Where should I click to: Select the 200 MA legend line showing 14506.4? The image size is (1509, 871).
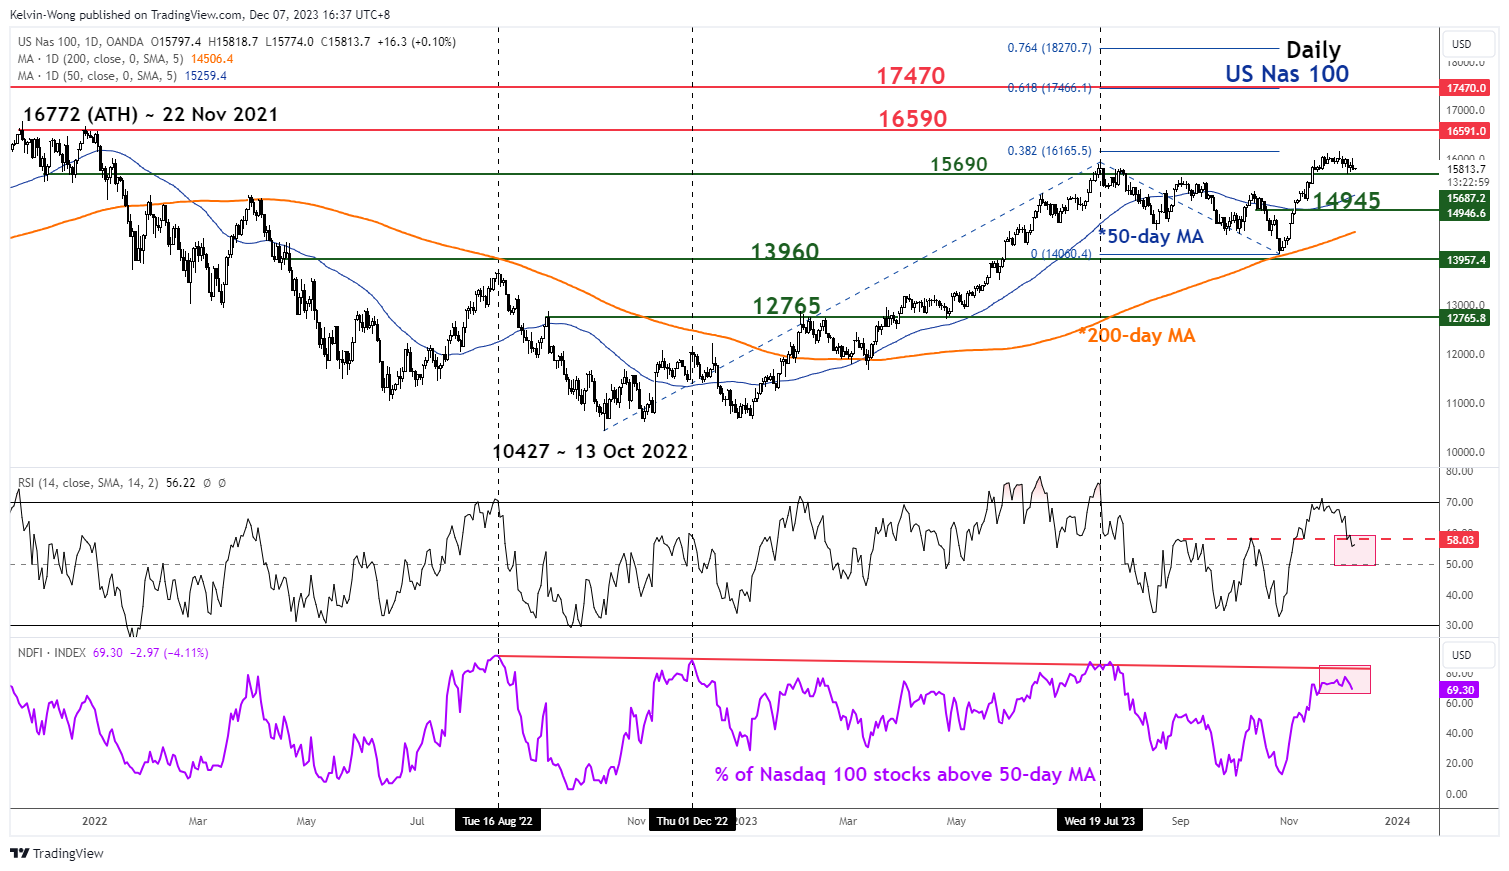(125, 59)
